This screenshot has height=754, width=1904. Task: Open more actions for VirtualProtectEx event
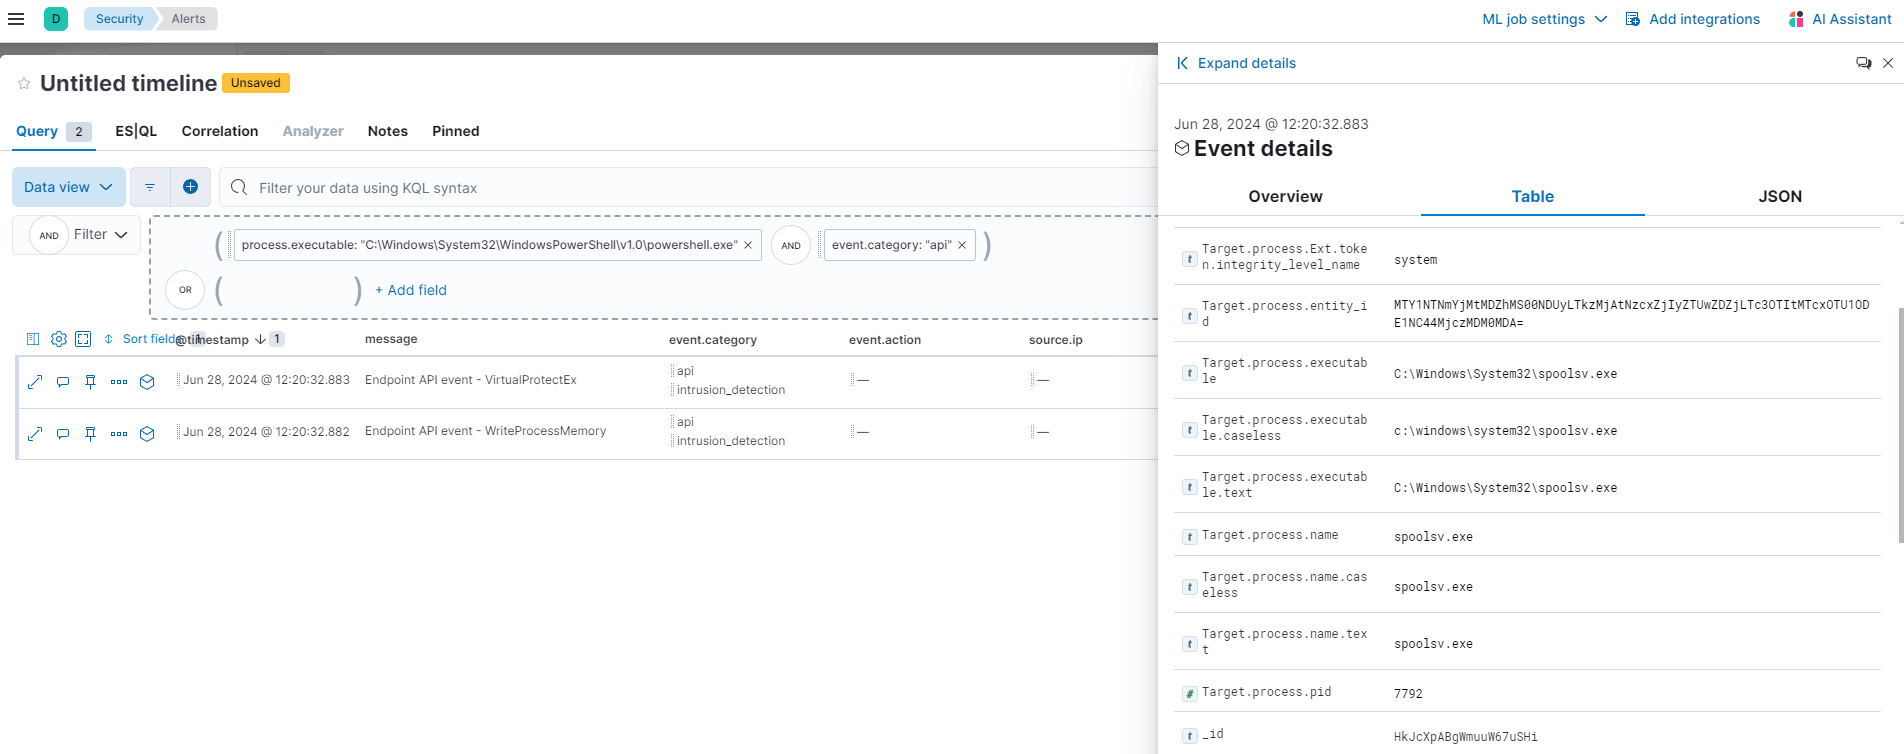(119, 381)
